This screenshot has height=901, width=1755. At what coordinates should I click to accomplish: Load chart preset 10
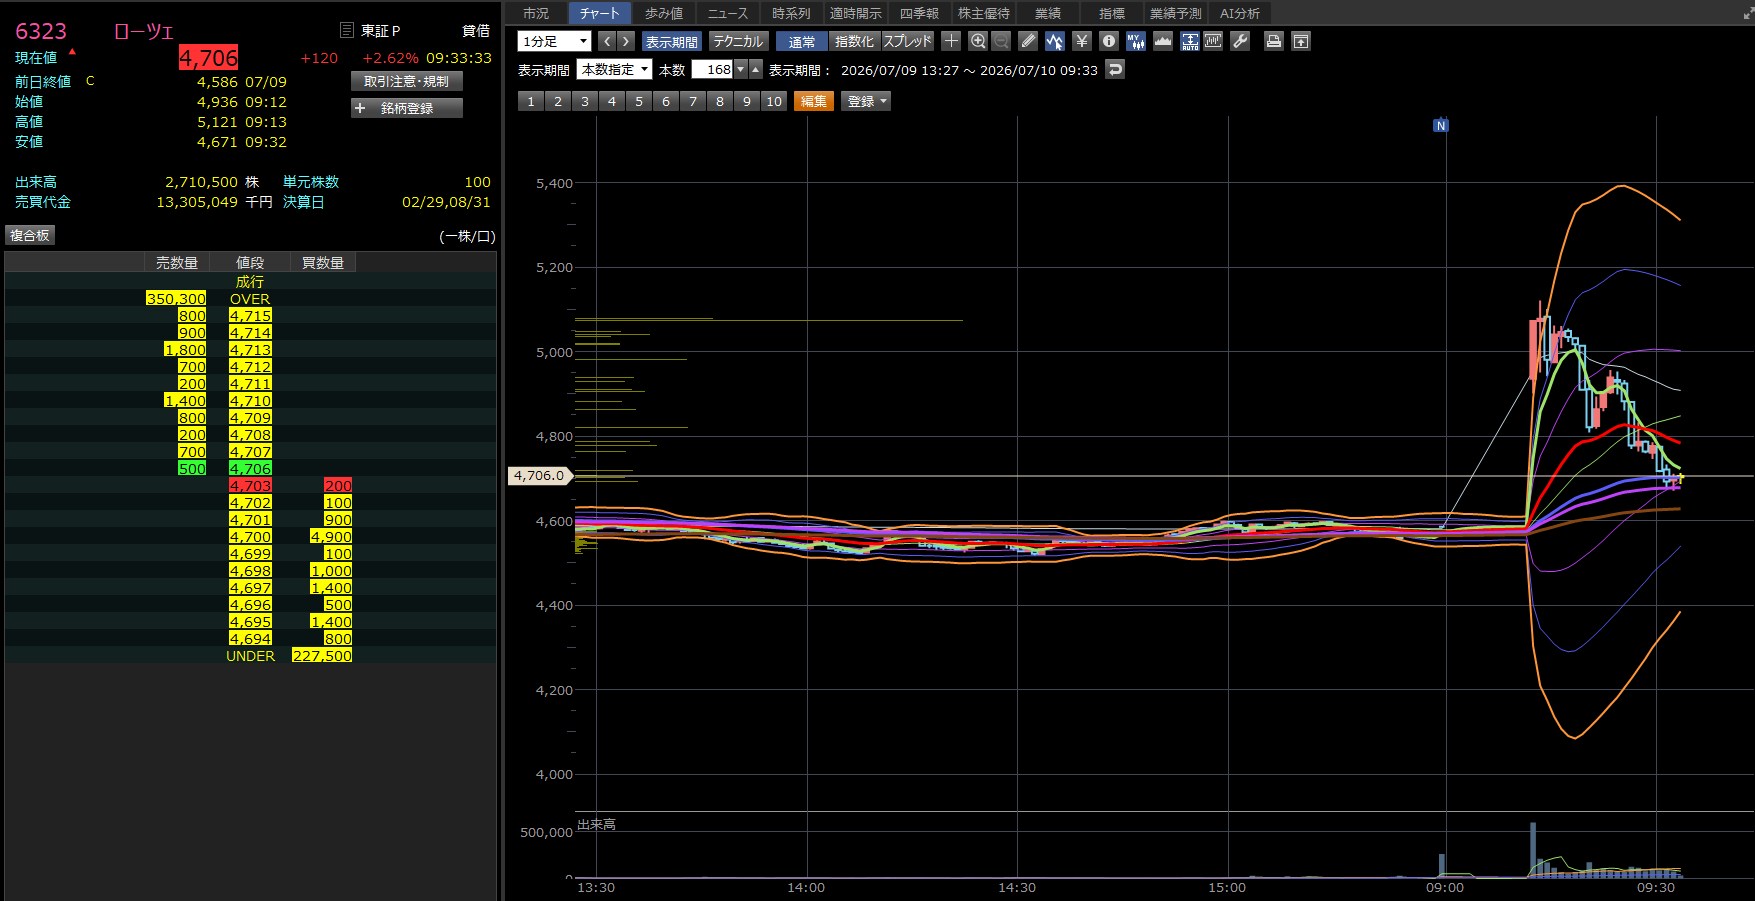coord(774,101)
